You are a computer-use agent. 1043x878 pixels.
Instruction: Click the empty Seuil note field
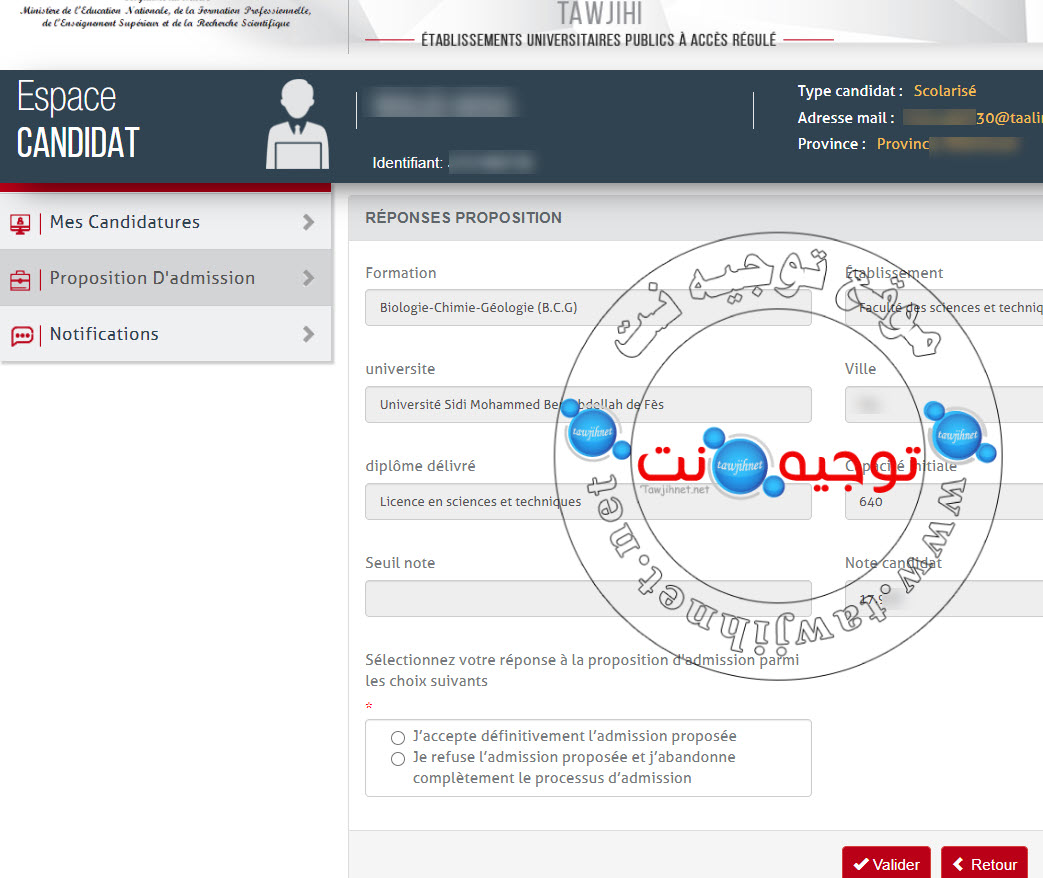(x=588, y=598)
